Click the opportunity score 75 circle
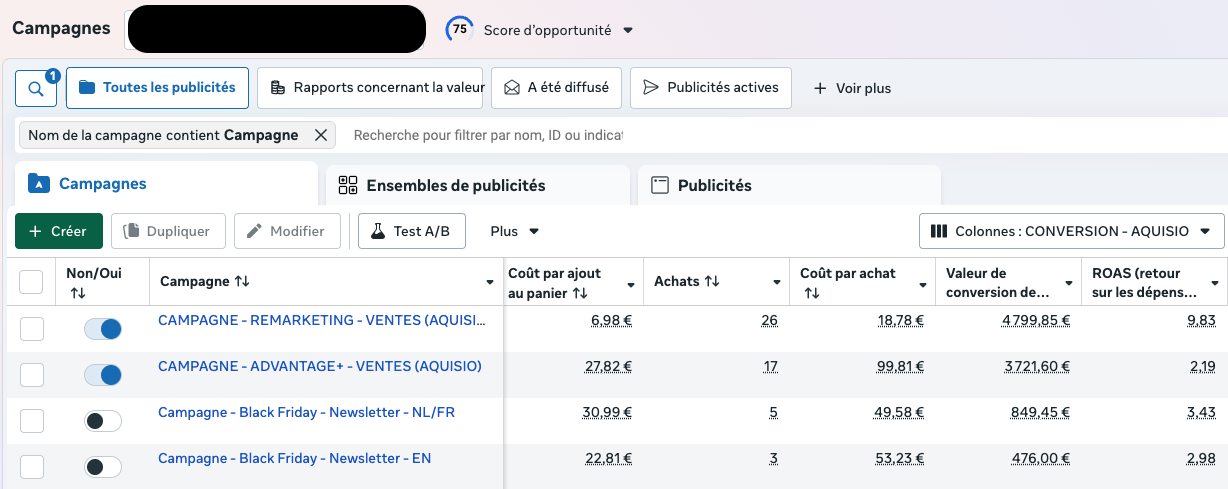Screen dimensions: 1228x489 pos(459,30)
